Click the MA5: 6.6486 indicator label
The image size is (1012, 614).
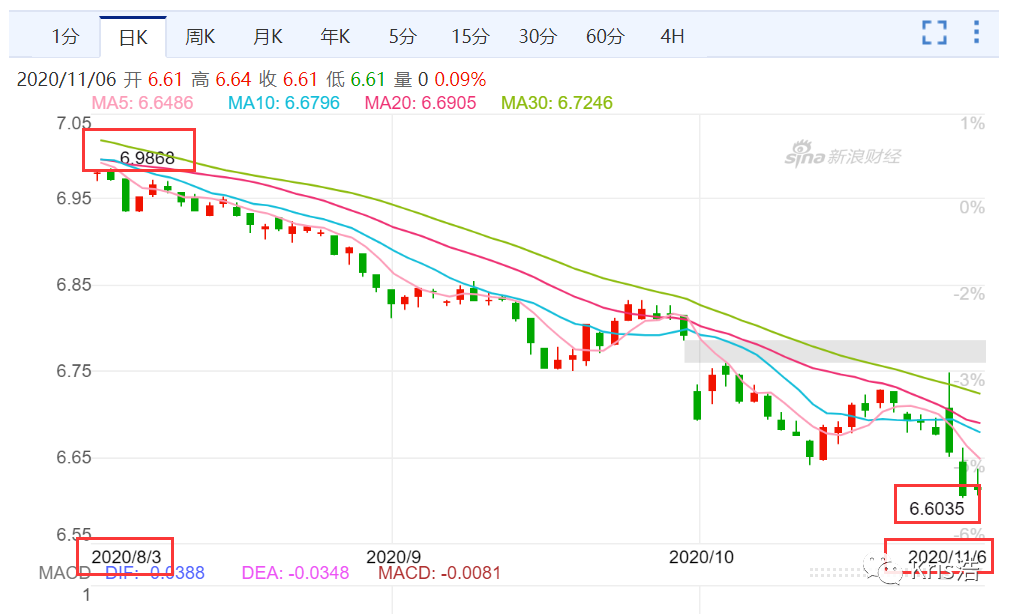(x=142, y=103)
